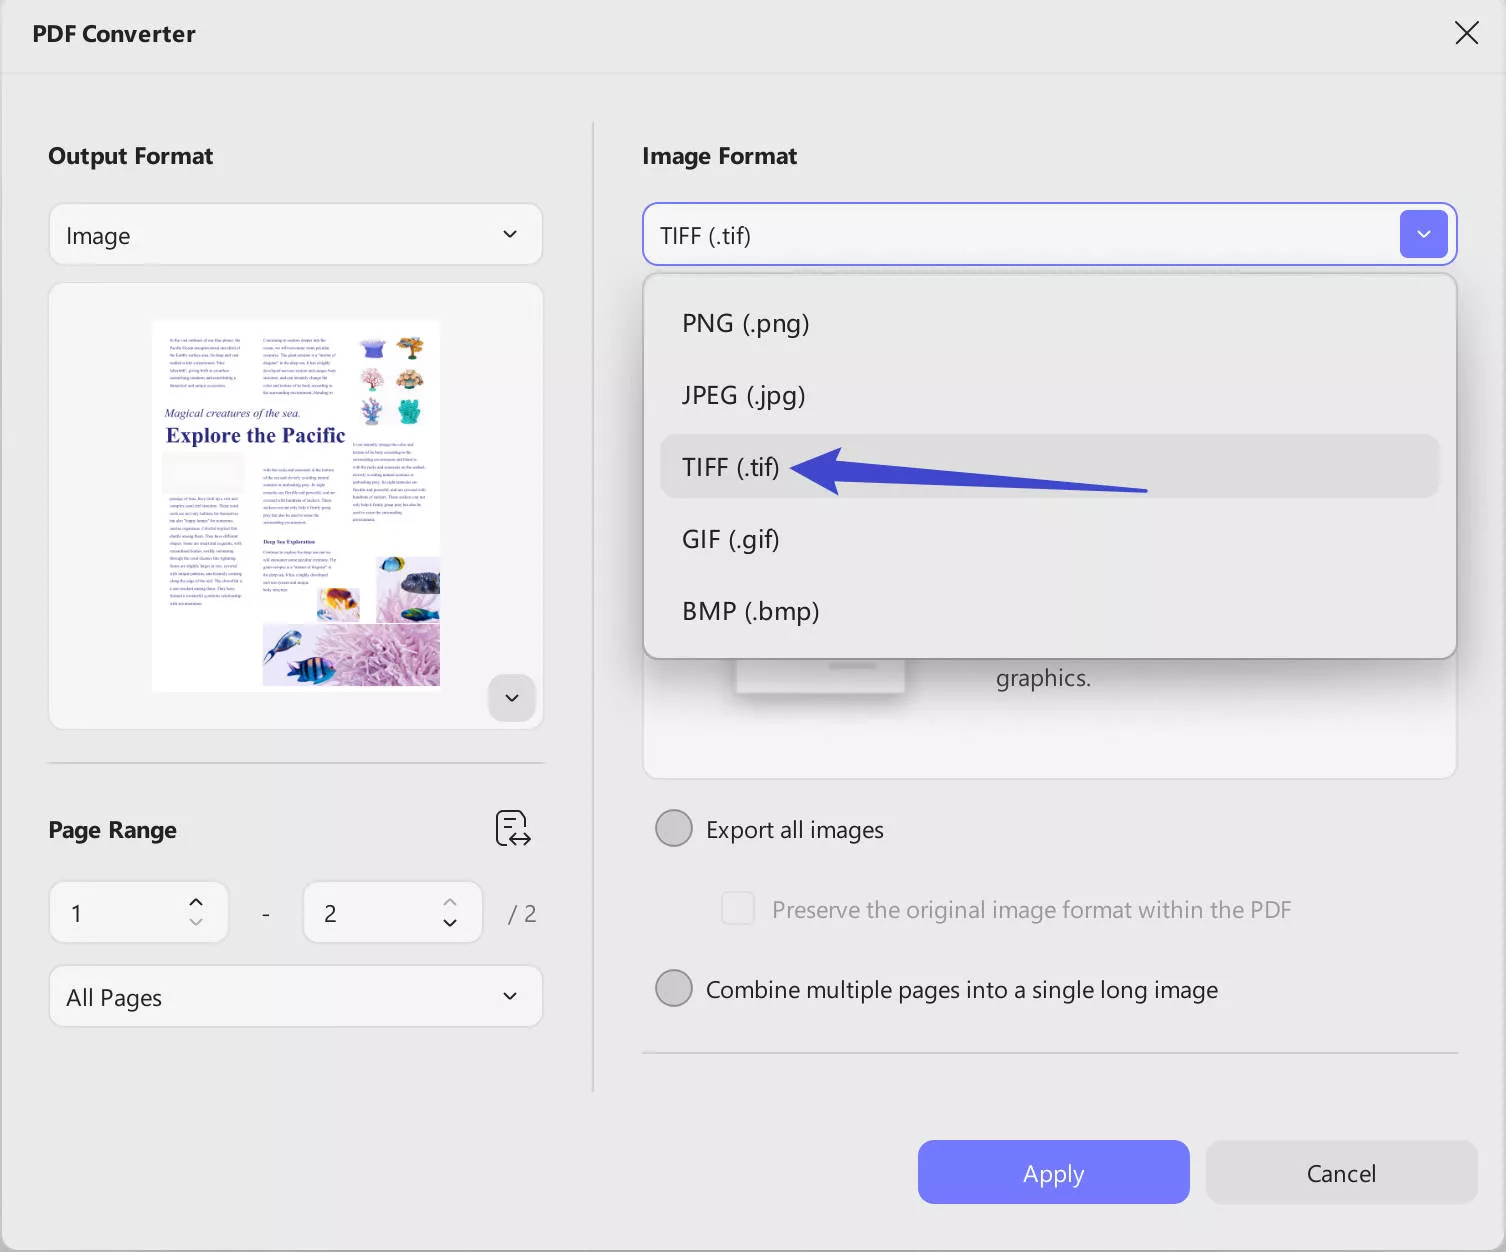Click the custom page range icon
Viewport: 1506px width, 1252px height.
pyautogui.click(x=512, y=828)
